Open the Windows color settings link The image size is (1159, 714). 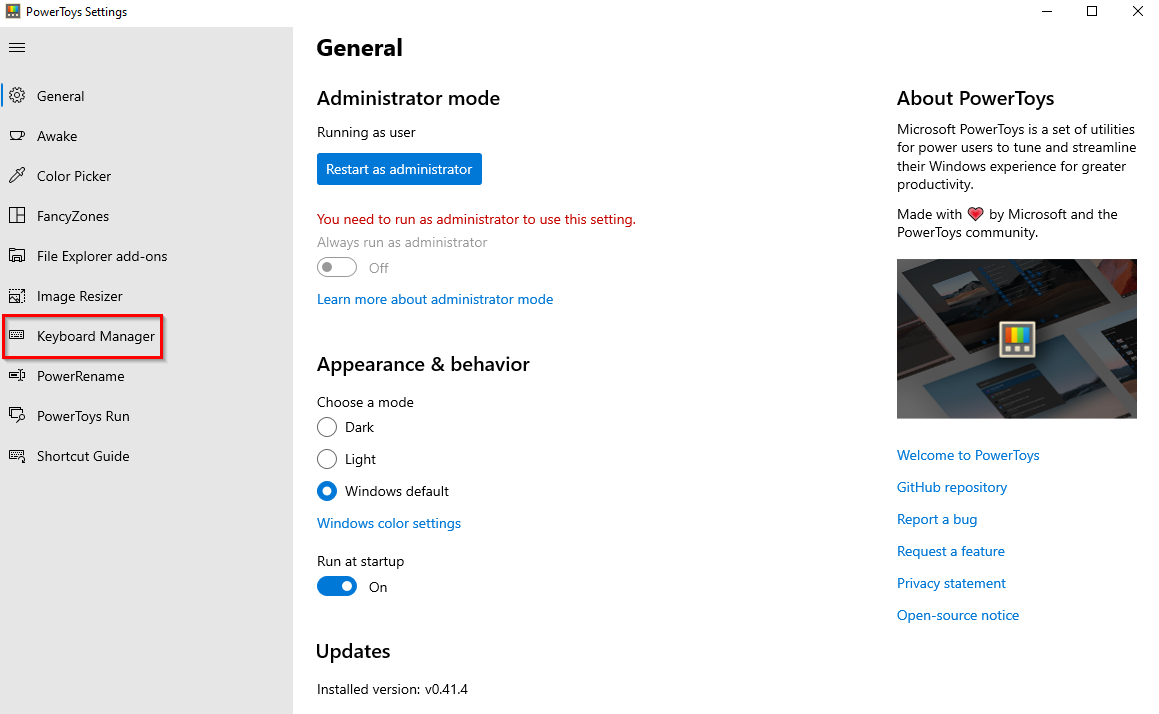389,523
